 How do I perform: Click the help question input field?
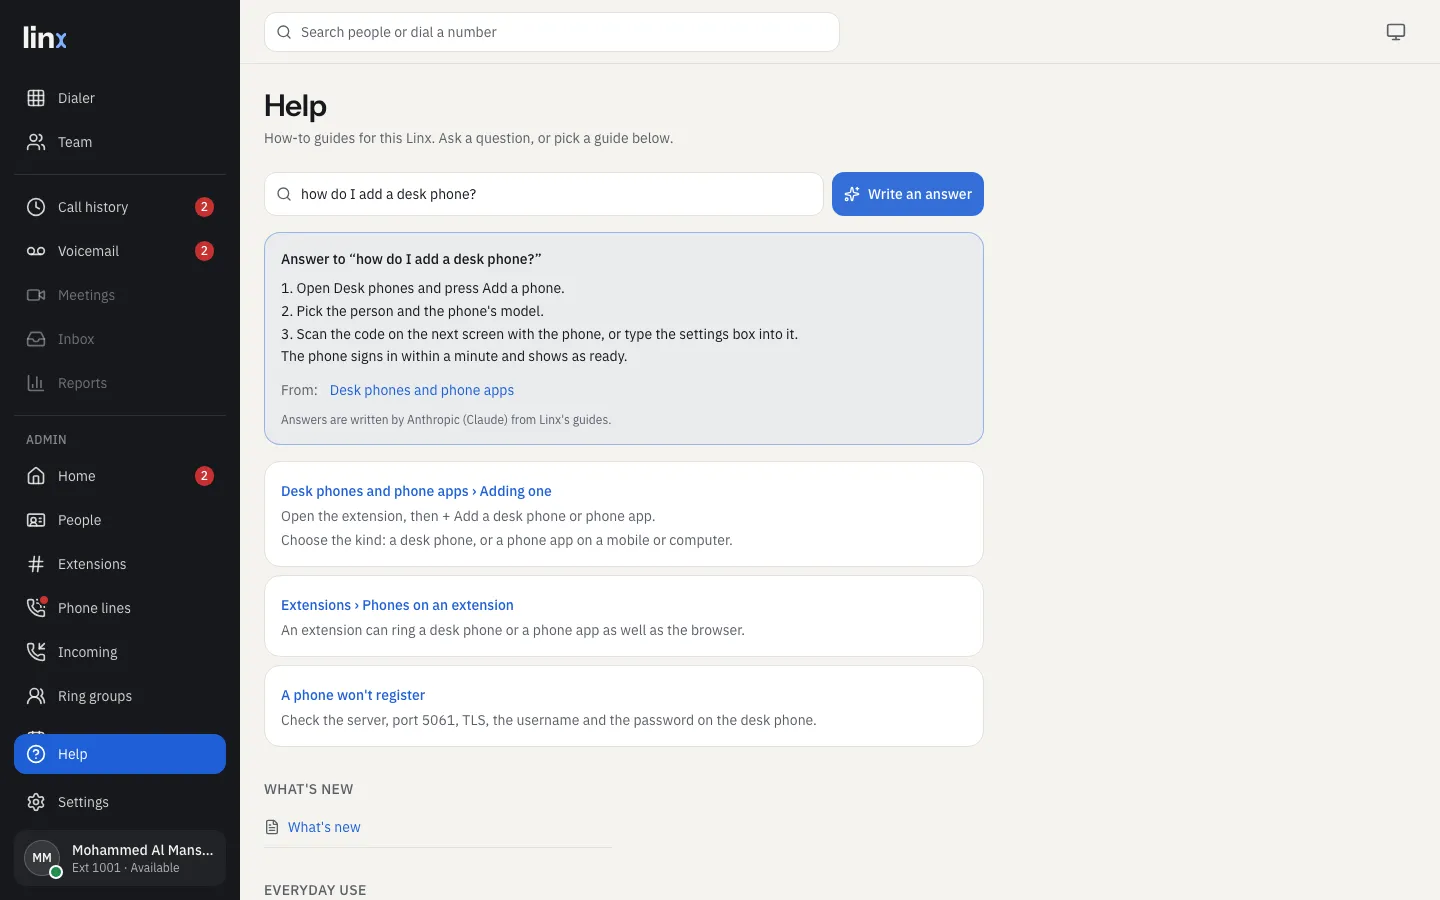point(544,194)
